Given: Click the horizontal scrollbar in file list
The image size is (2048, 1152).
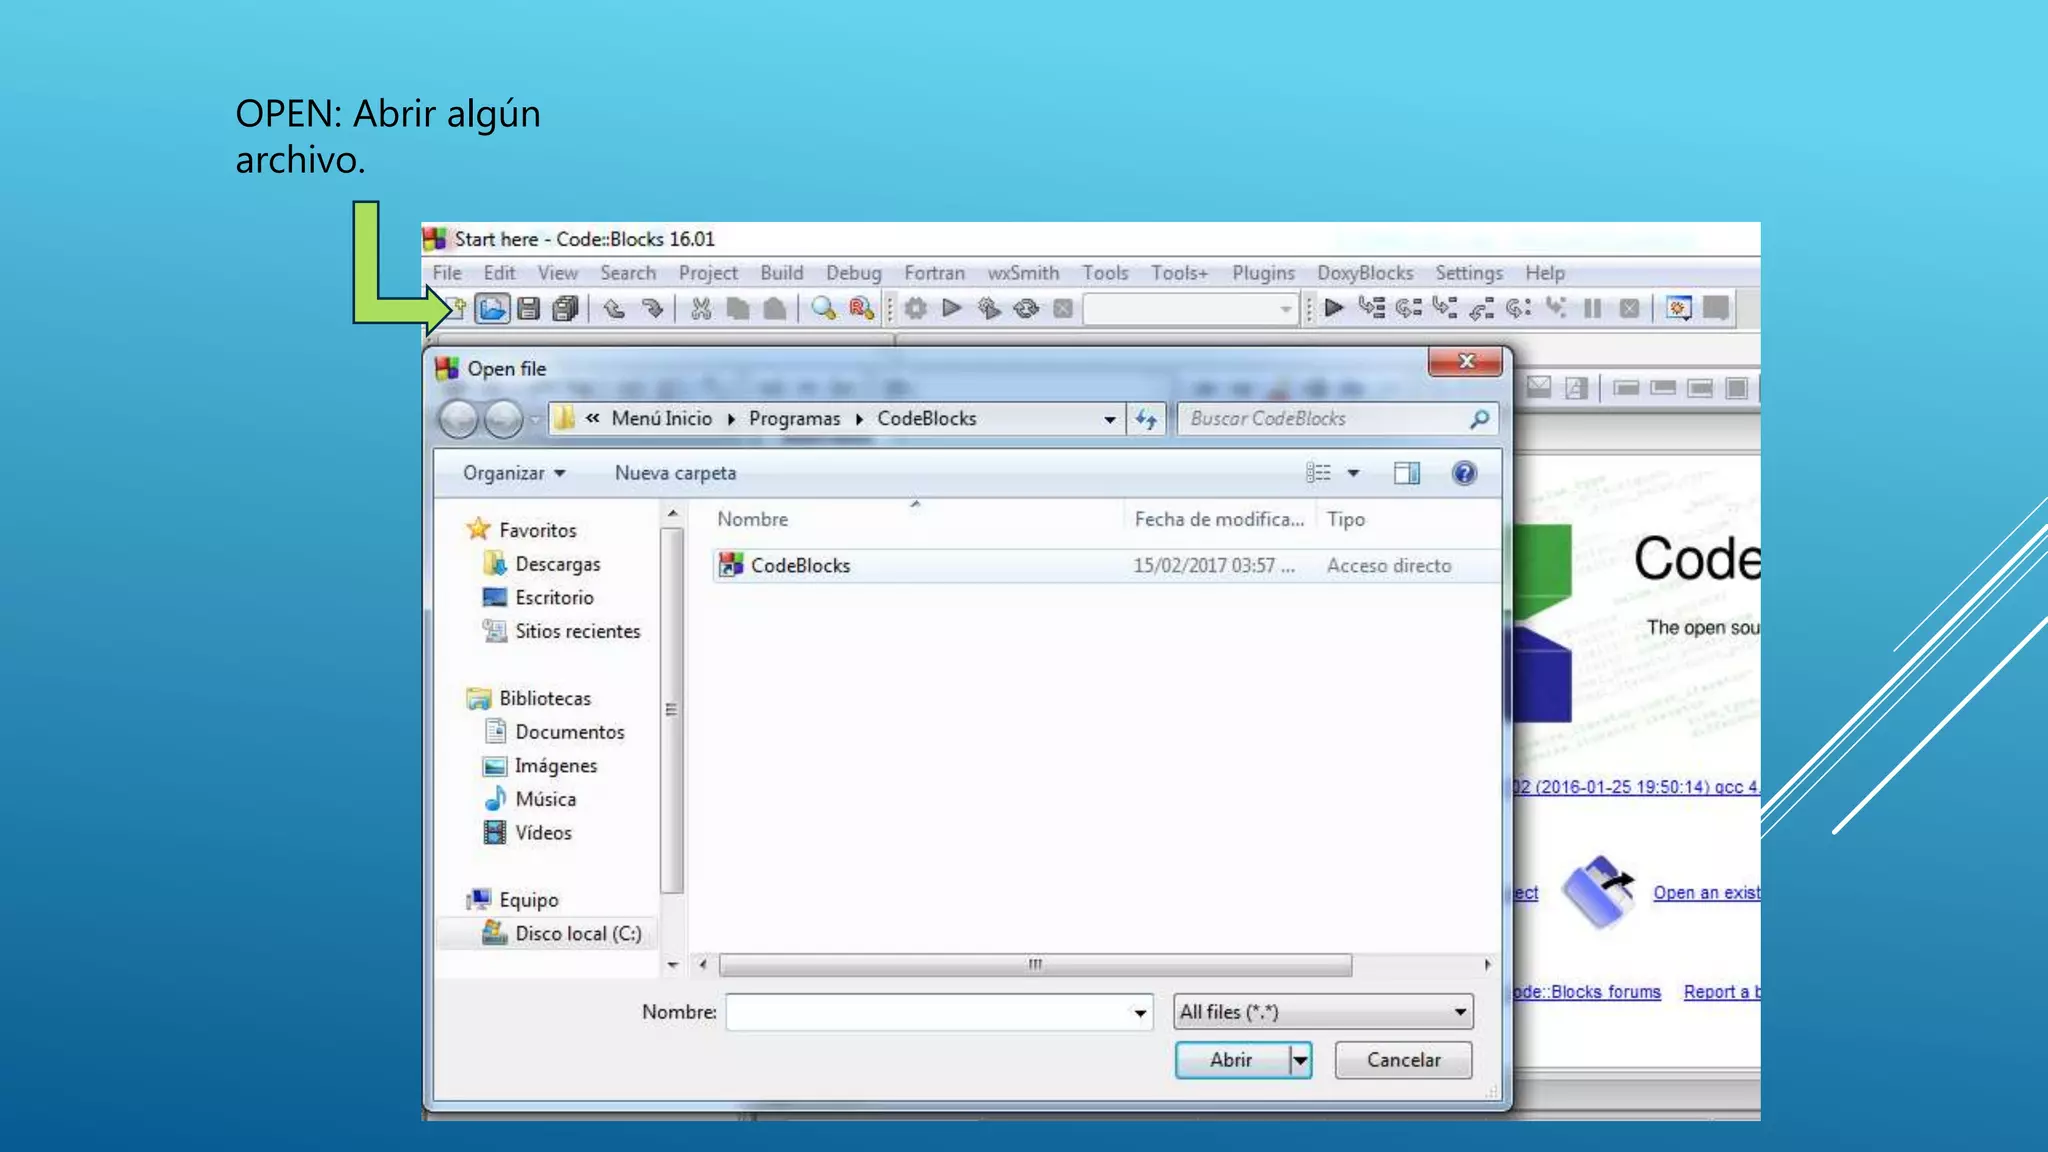Looking at the screenshot, I should tap(1035, 965).
